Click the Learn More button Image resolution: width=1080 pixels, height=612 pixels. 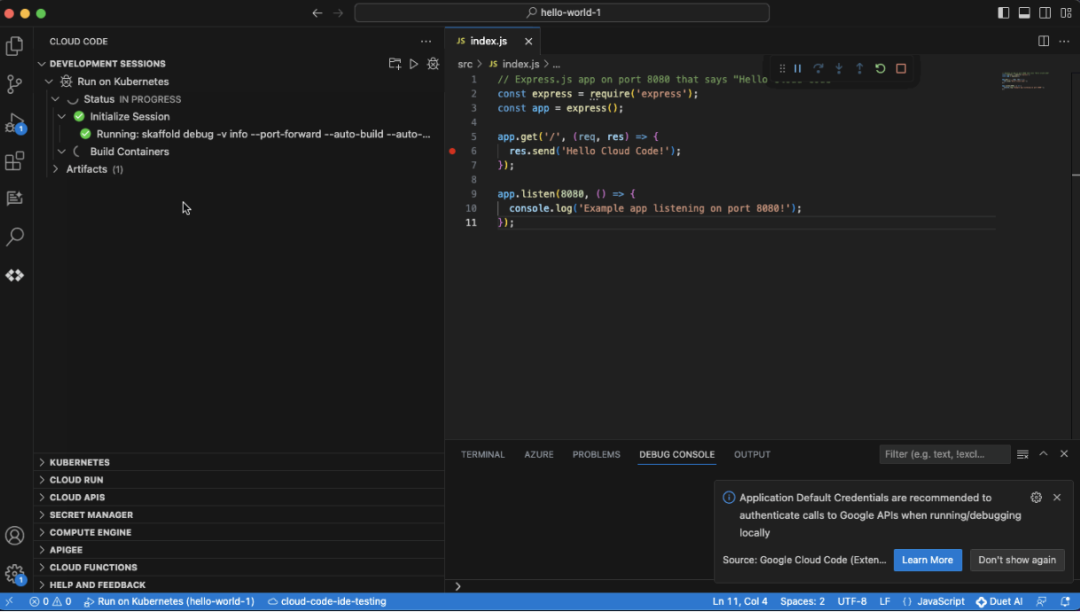click(x=927, y=560)
